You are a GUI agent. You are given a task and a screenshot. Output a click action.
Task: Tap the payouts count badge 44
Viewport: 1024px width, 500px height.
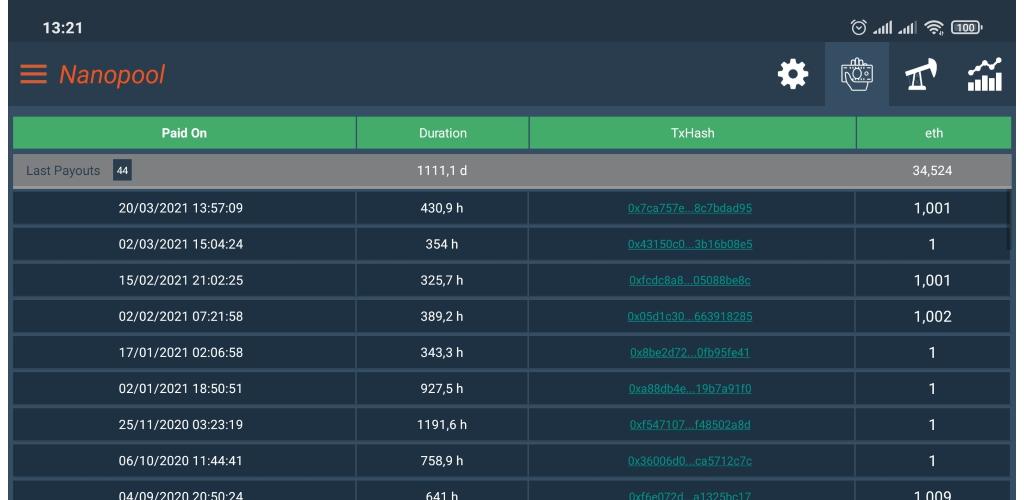click(122, 170)
